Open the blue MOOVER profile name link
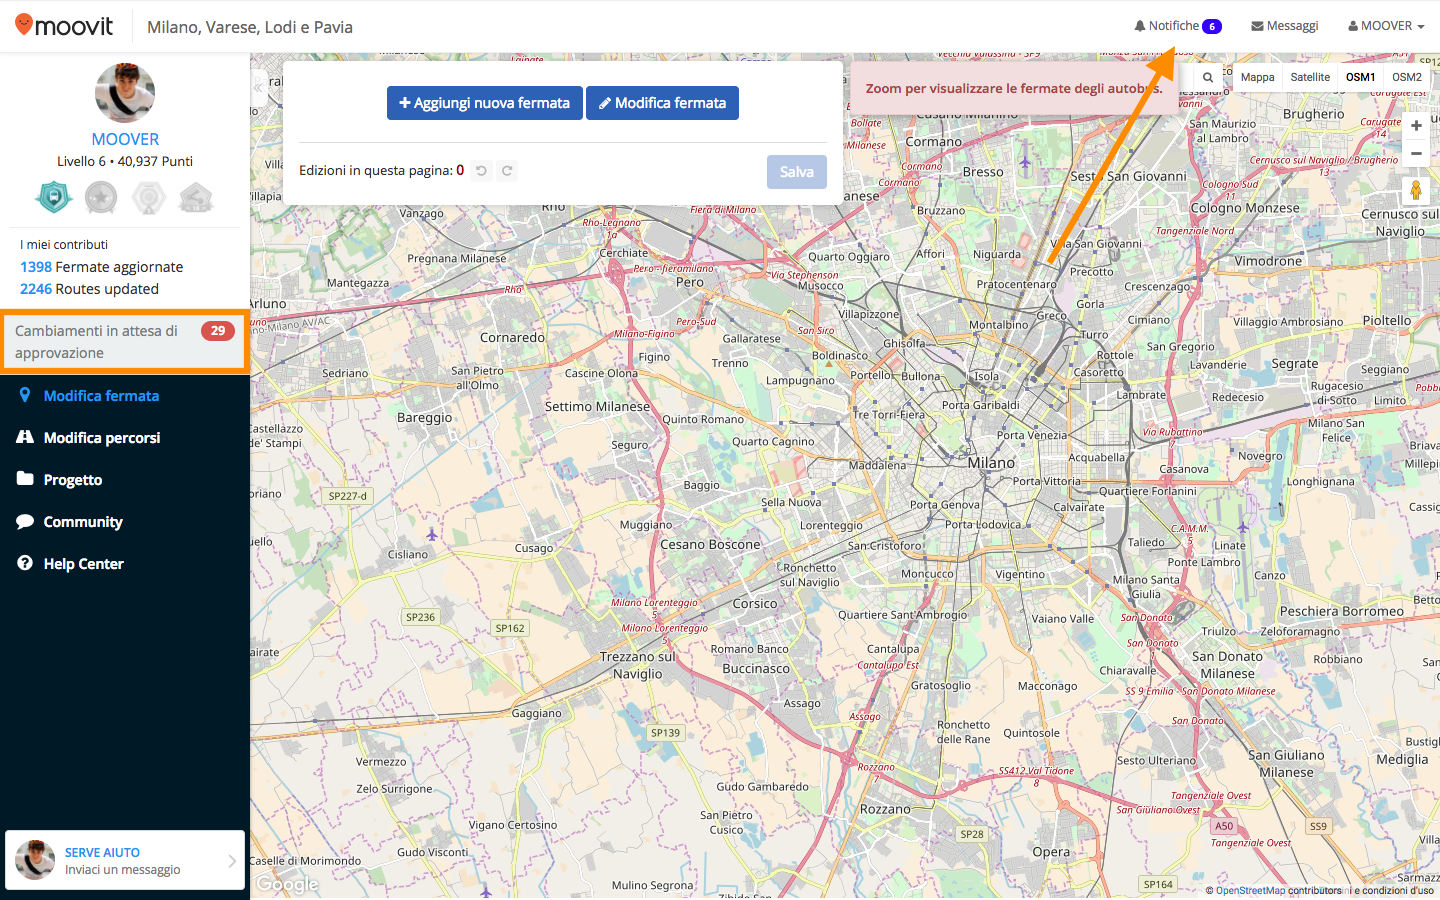 pyautogui.click(x=125, y=139)
